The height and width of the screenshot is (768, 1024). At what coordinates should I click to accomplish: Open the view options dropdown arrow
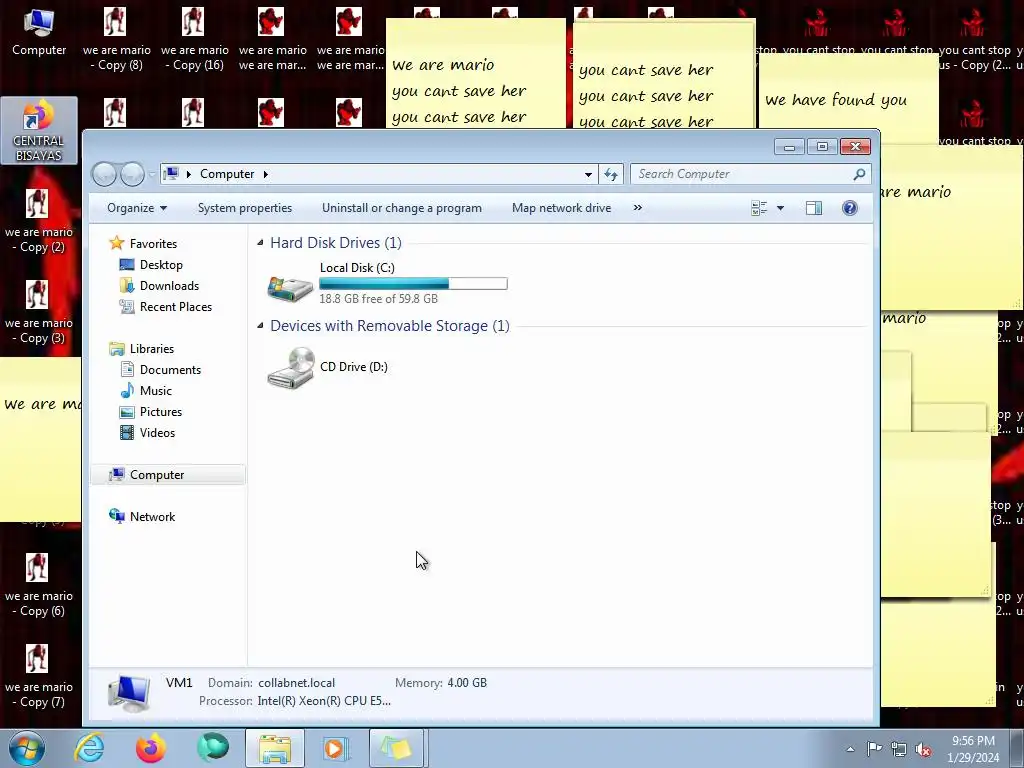780,208
